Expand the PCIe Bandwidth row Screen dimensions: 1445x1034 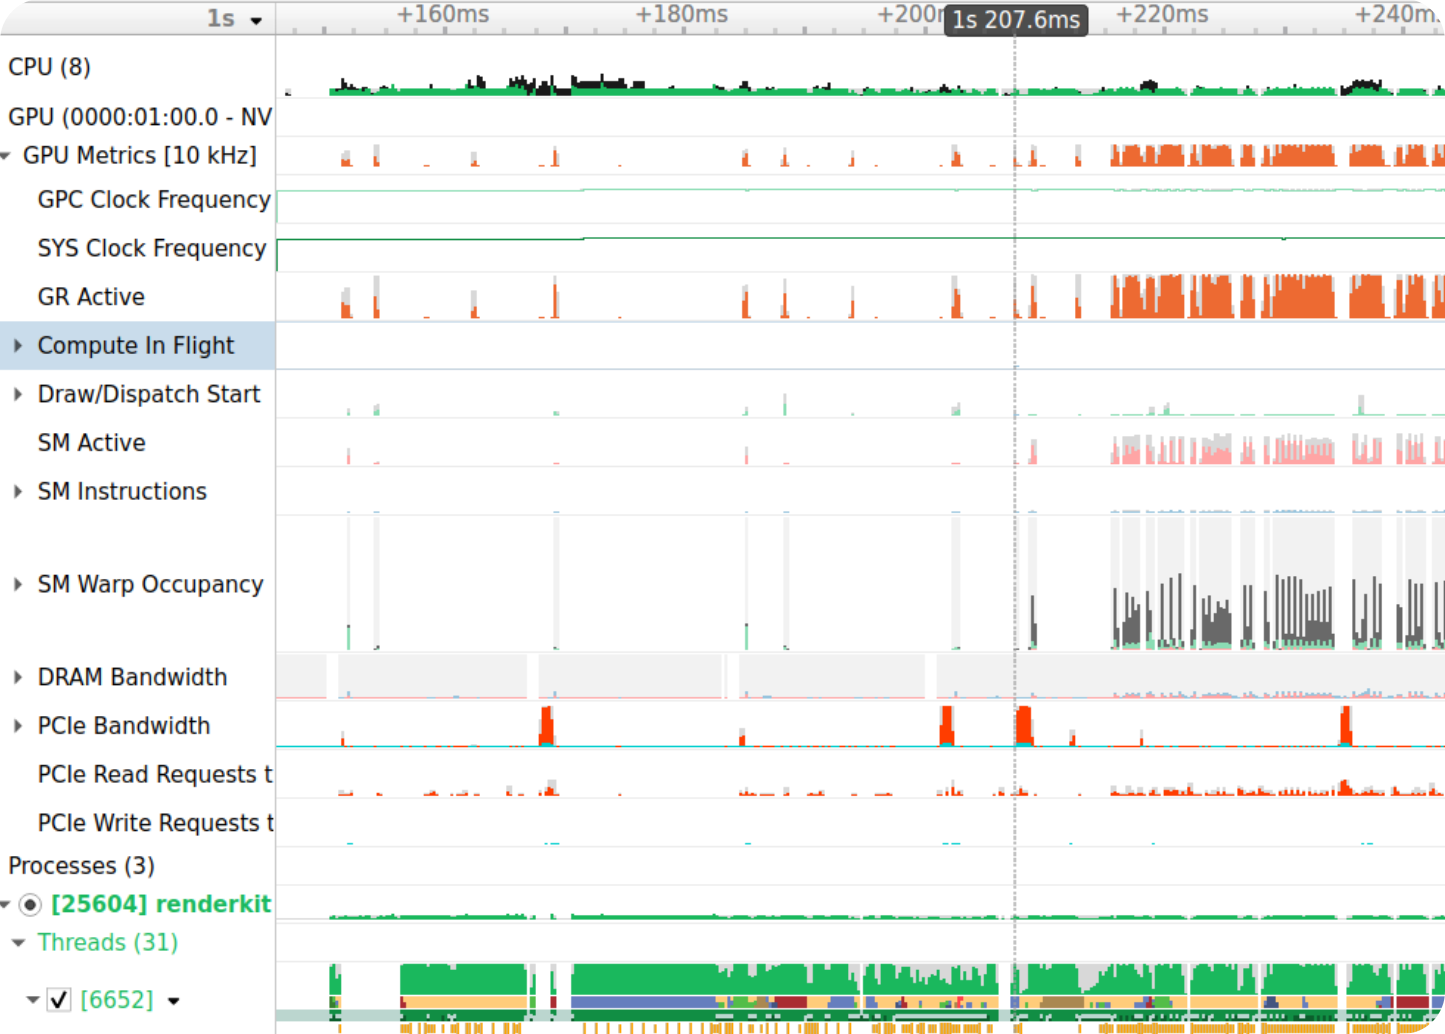click(18, 726)
